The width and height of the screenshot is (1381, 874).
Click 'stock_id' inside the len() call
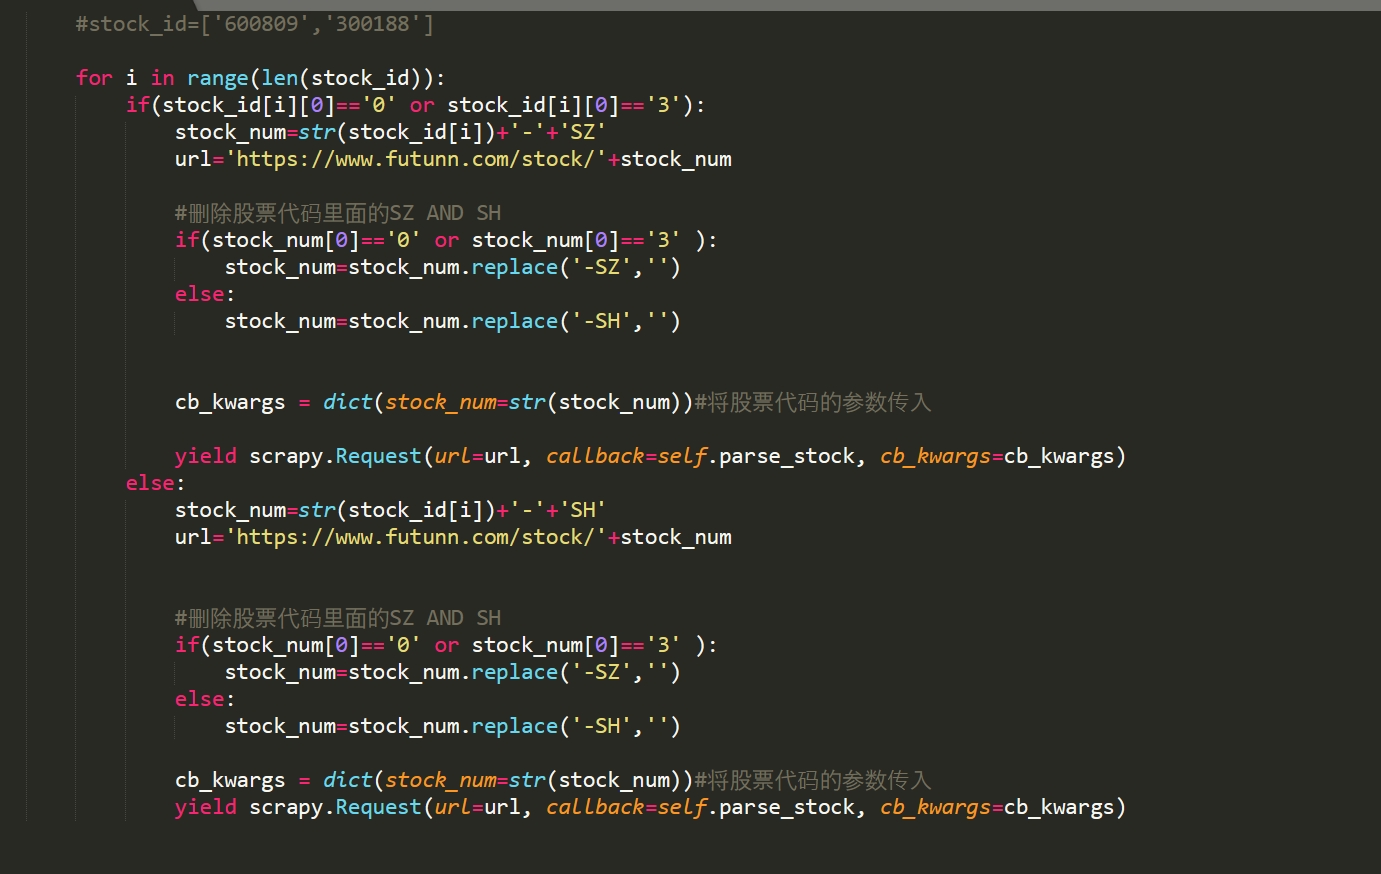point(360,78)
